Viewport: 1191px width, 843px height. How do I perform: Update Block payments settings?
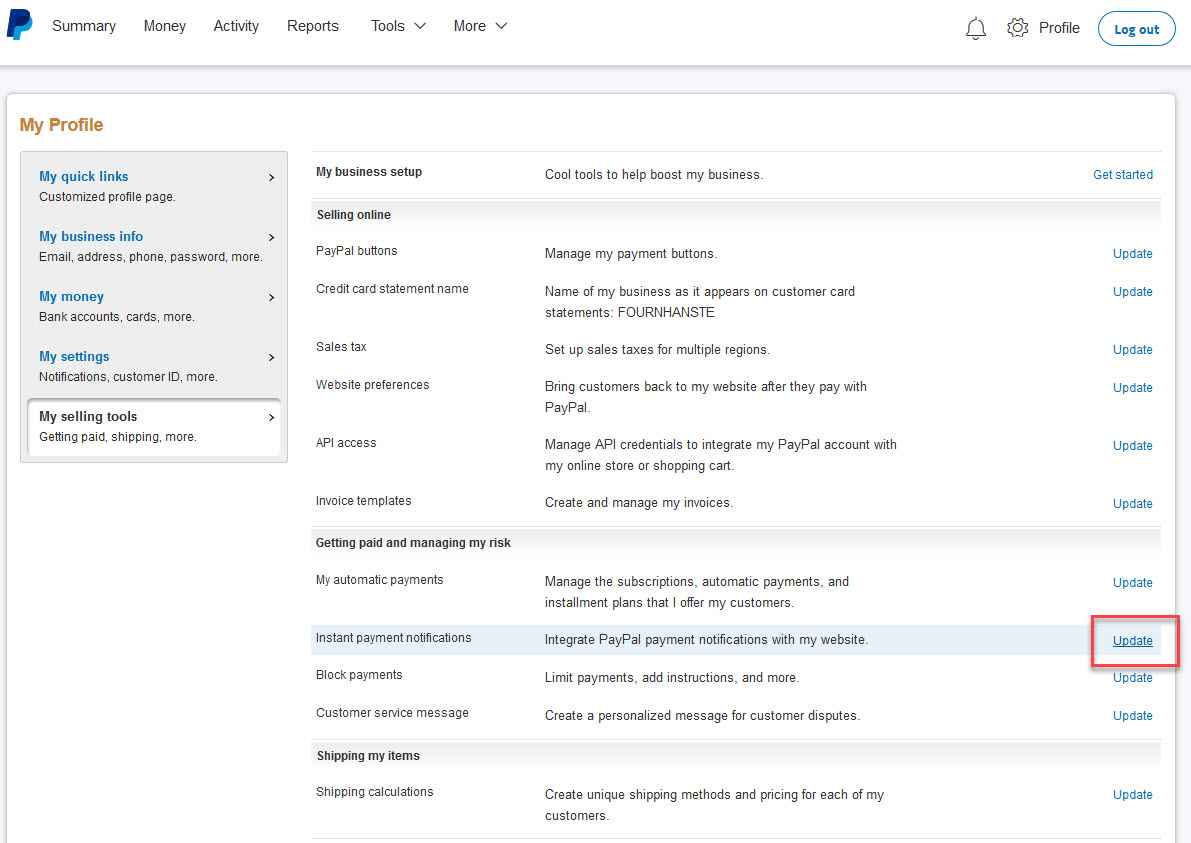1133,677
